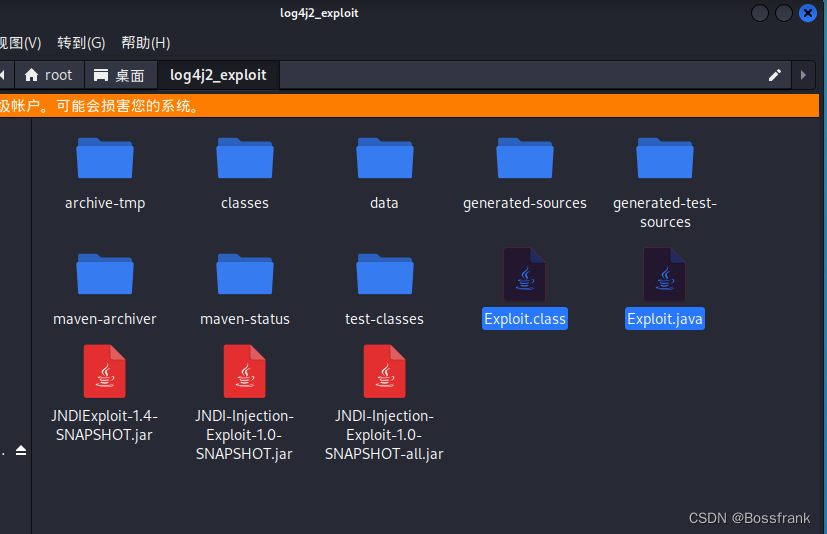This screenshot has width=827, height=534.
Task: Click the path bar left arrow
Action: 4,75
